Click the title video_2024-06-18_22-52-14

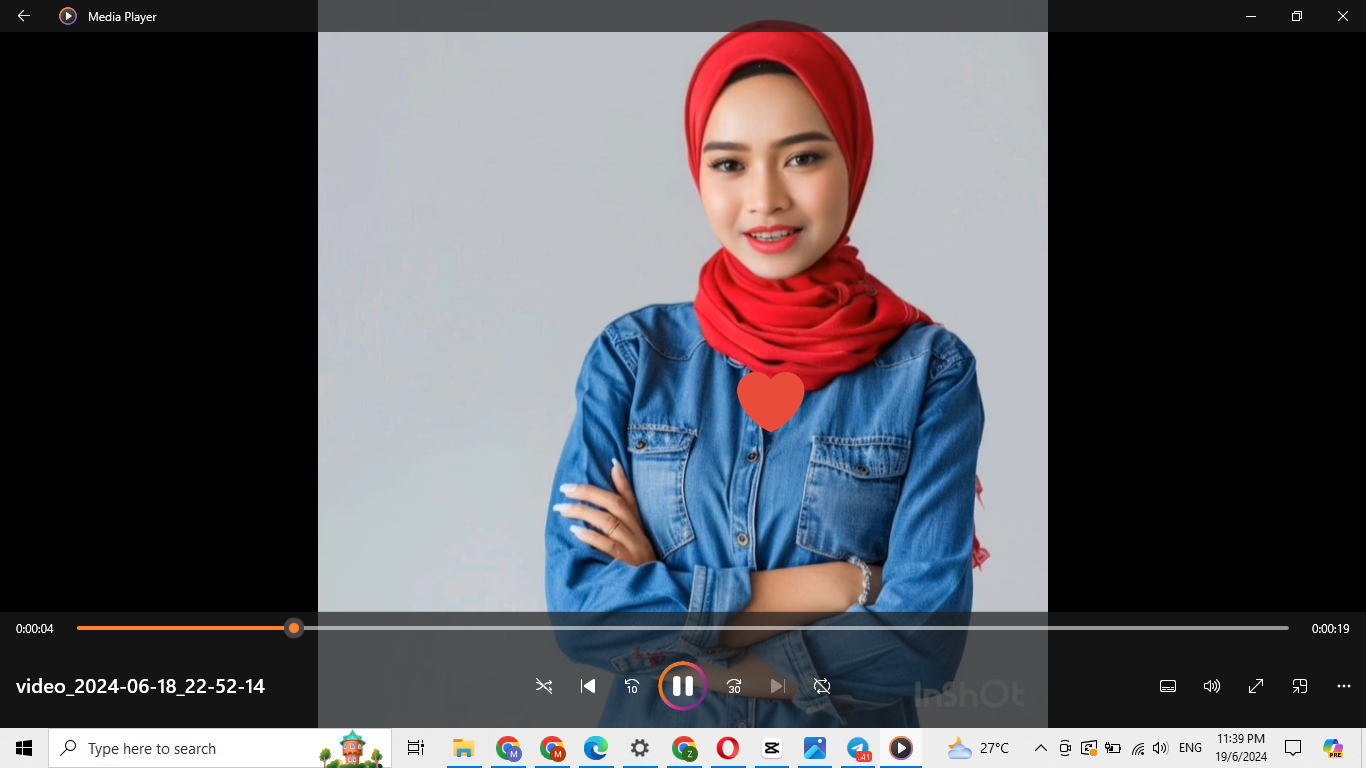tap(140, 686)
